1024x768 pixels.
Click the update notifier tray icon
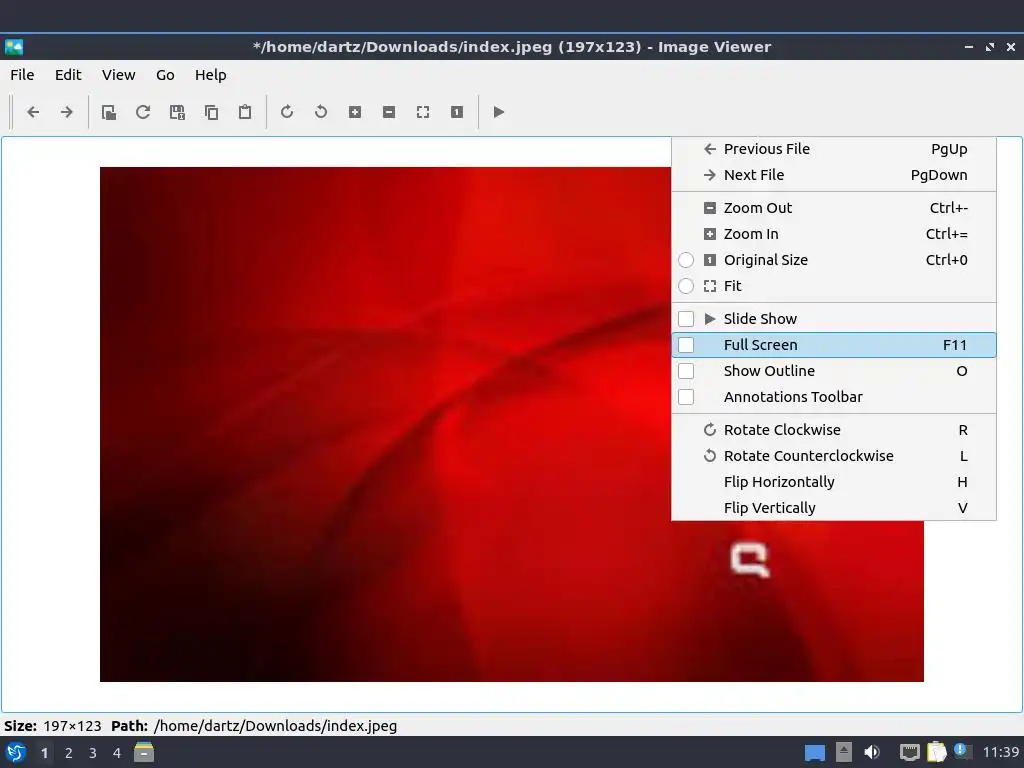(x=961, y=751)
